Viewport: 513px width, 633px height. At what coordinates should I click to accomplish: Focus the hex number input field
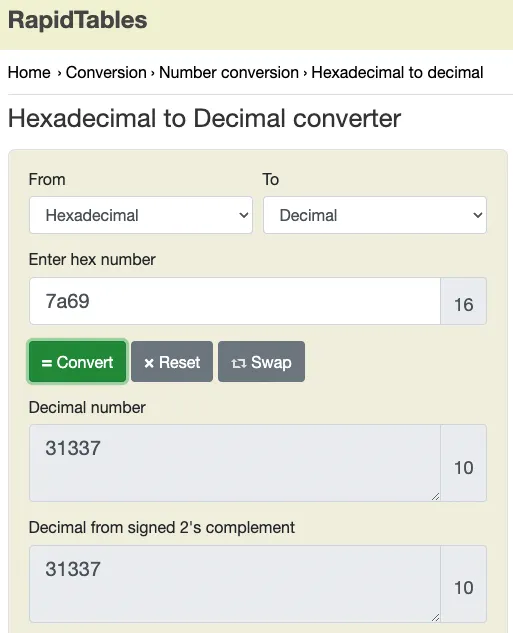point(235,301)
